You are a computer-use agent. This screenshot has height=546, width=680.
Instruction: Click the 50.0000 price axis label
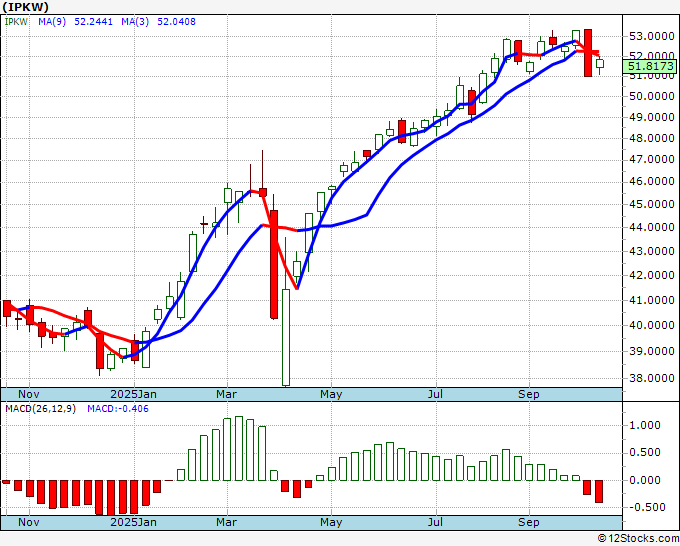pyautogui.click(x=651, y=96)
